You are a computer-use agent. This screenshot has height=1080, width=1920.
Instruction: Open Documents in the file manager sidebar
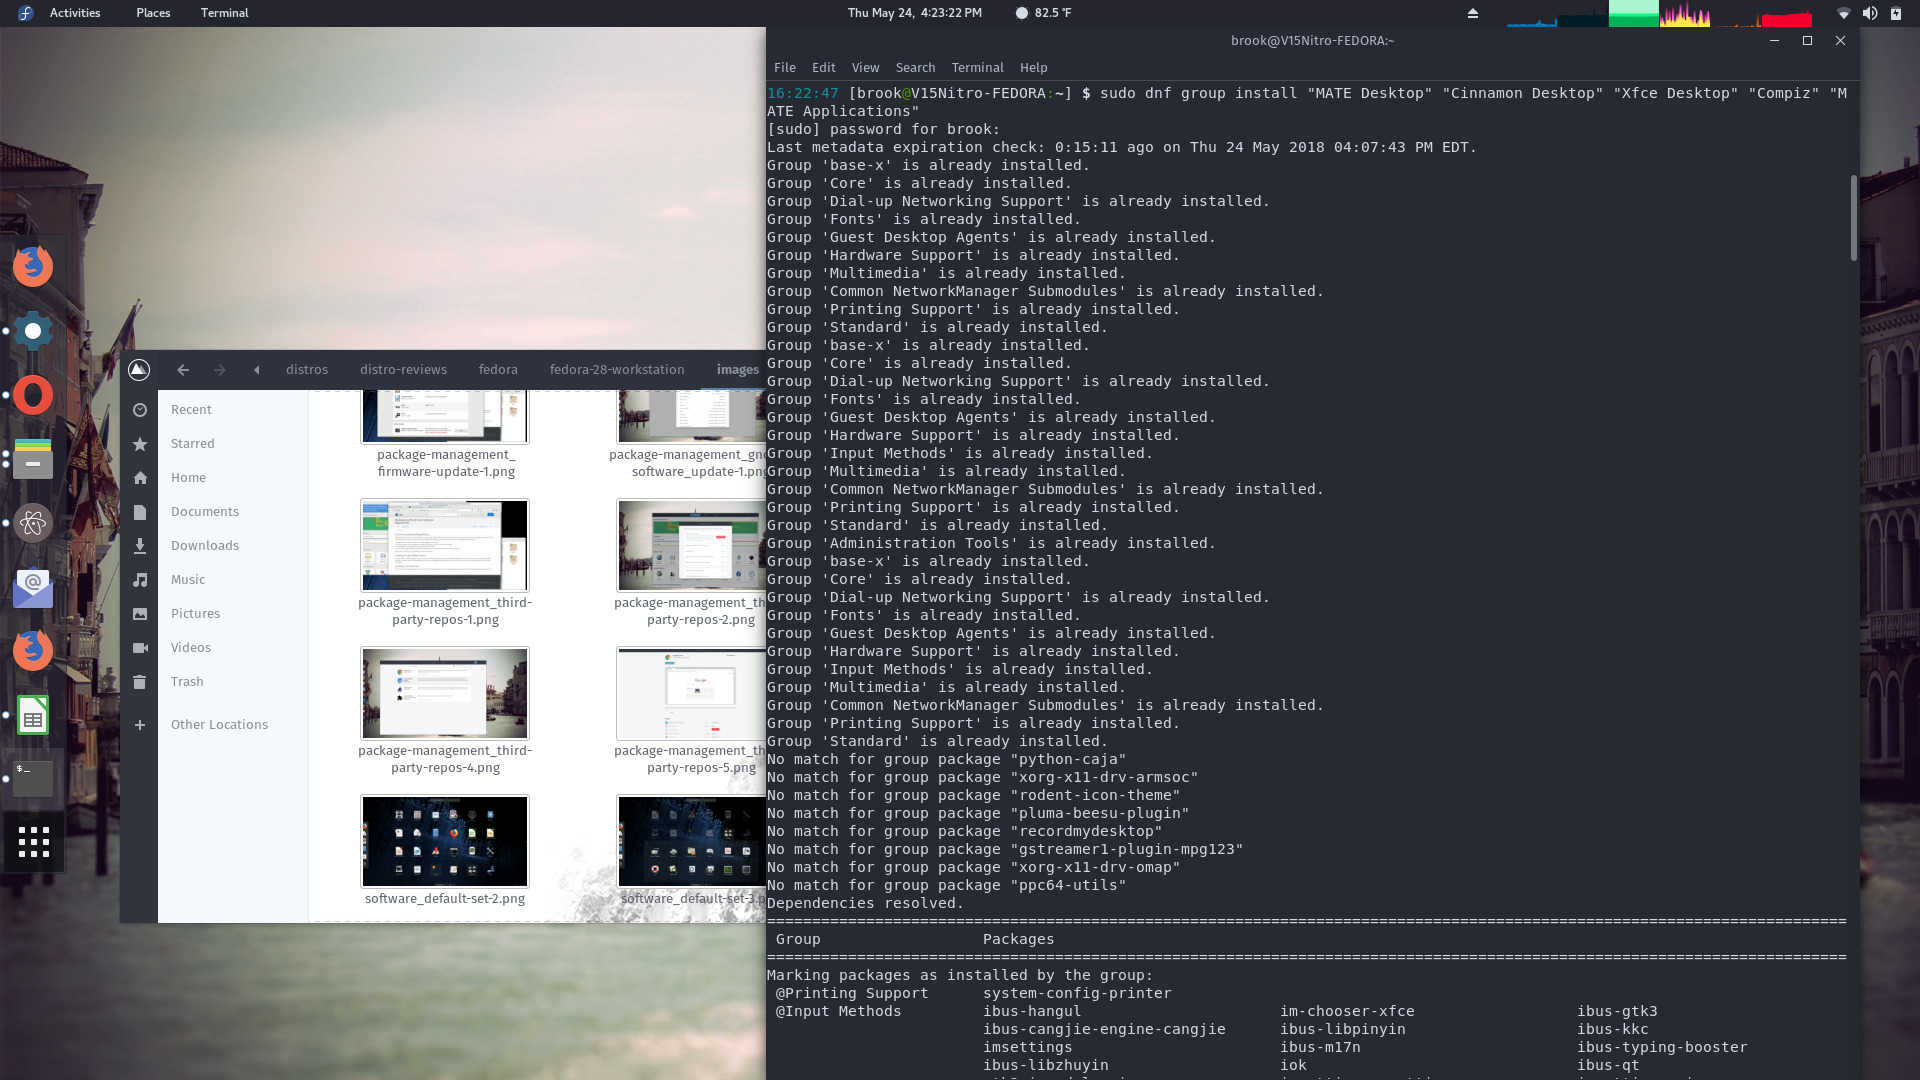point(205,512)
